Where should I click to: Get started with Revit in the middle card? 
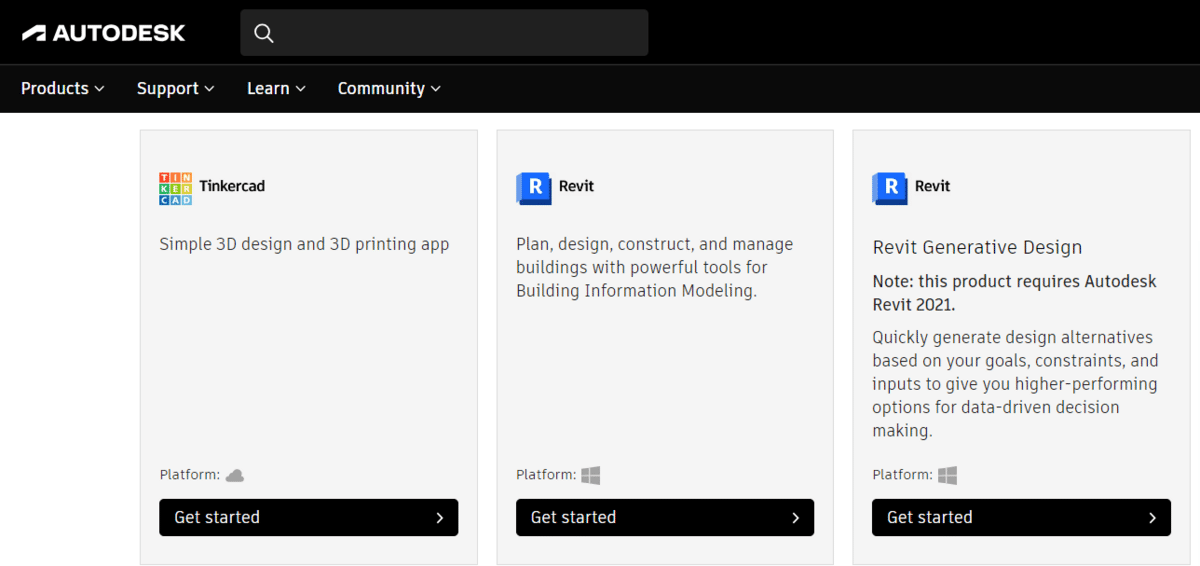tap(665, 517)
